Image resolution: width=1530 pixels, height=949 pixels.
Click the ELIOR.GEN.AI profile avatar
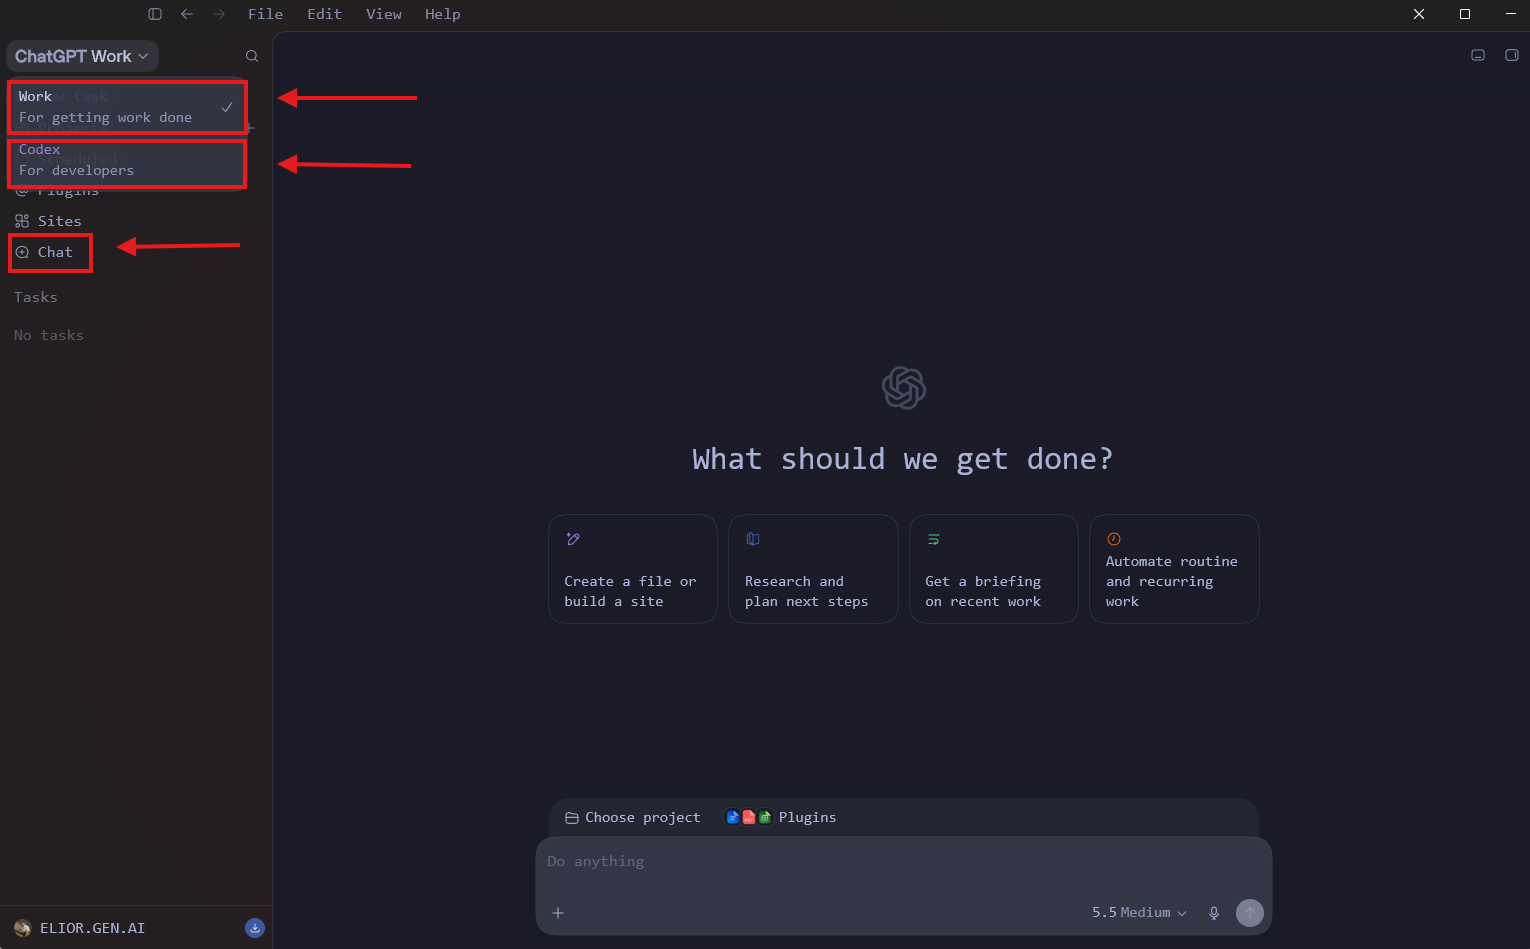[23, 928]
